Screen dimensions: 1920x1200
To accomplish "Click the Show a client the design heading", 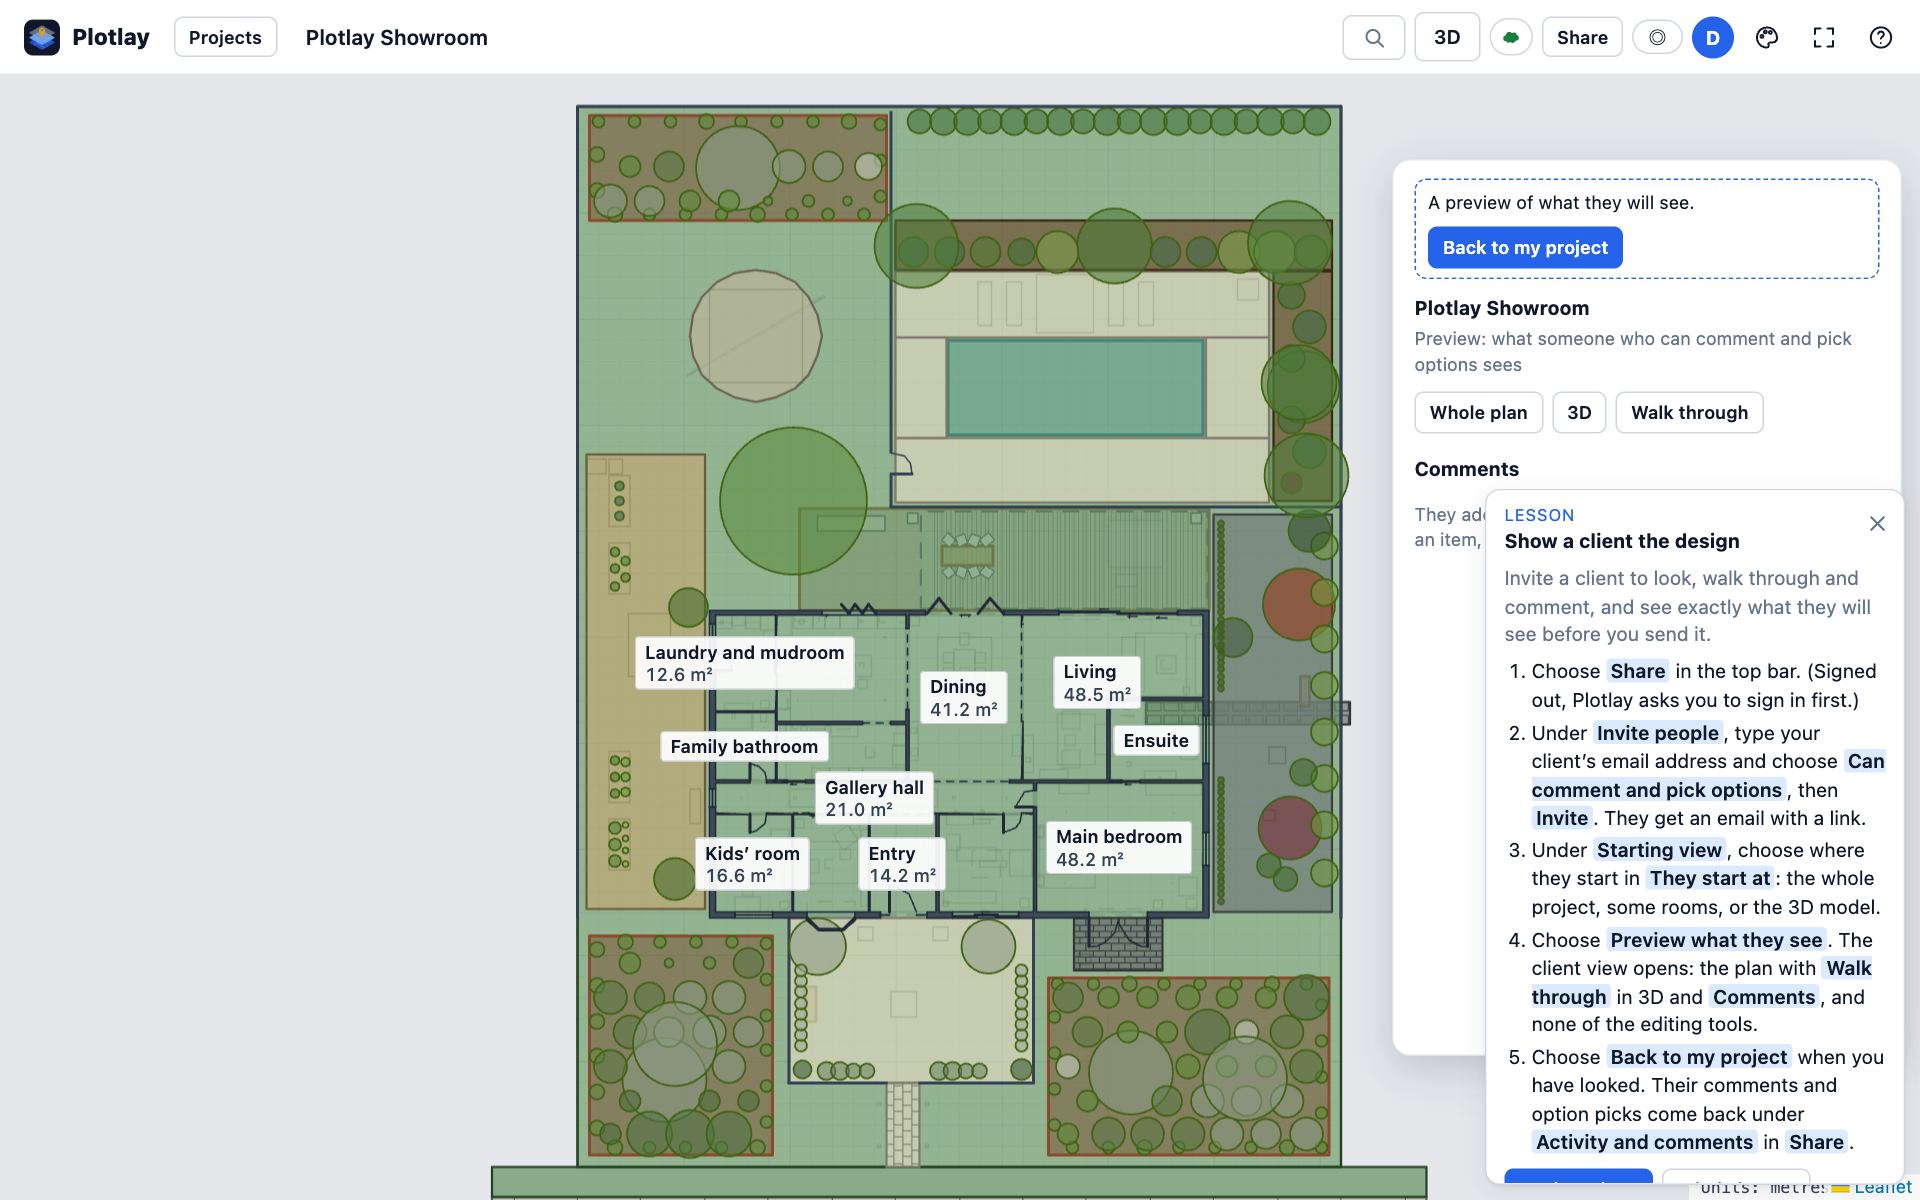I will point(1621,541).
